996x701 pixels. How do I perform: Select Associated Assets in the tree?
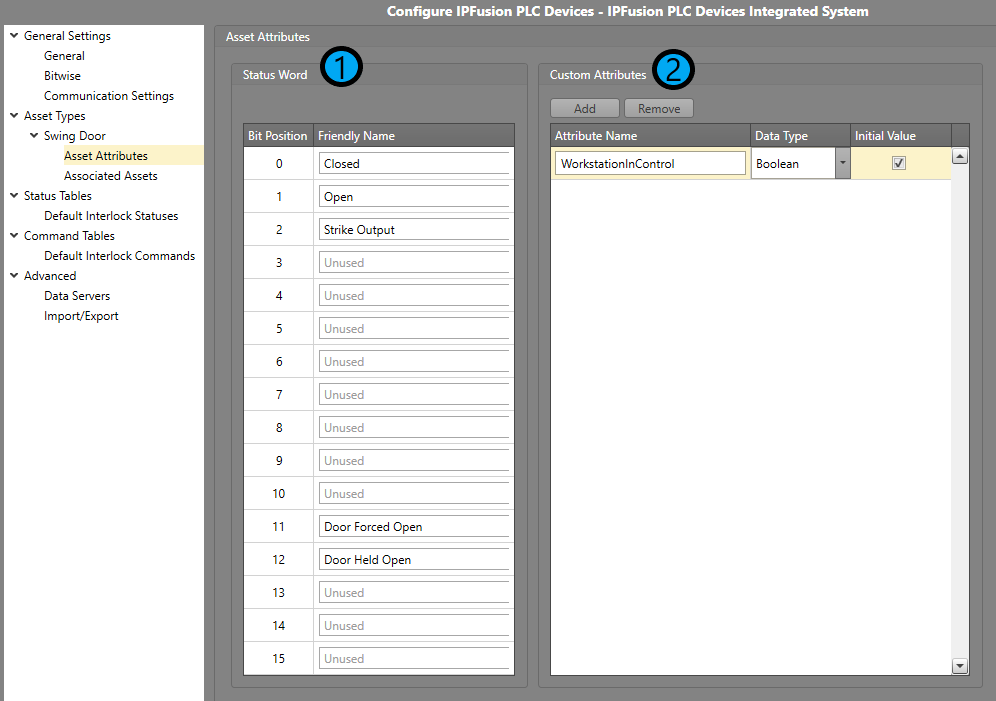click(110, 176)
